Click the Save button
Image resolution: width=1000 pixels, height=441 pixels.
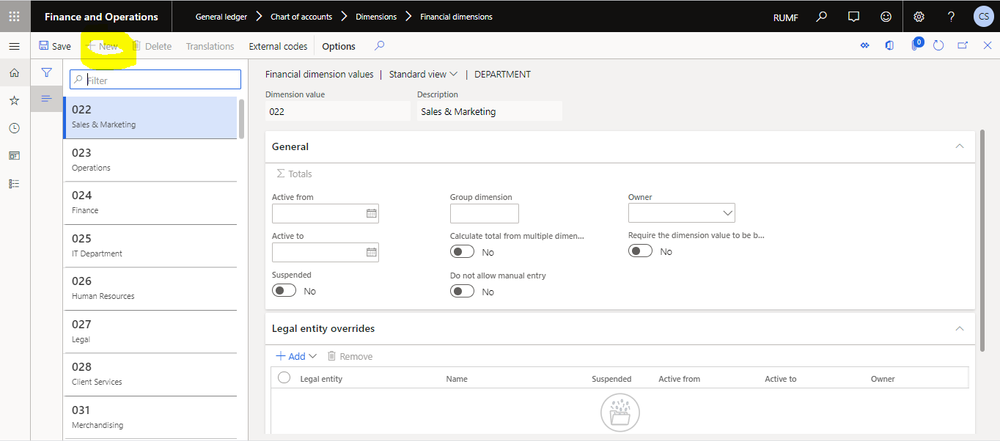tap(54, 46)
